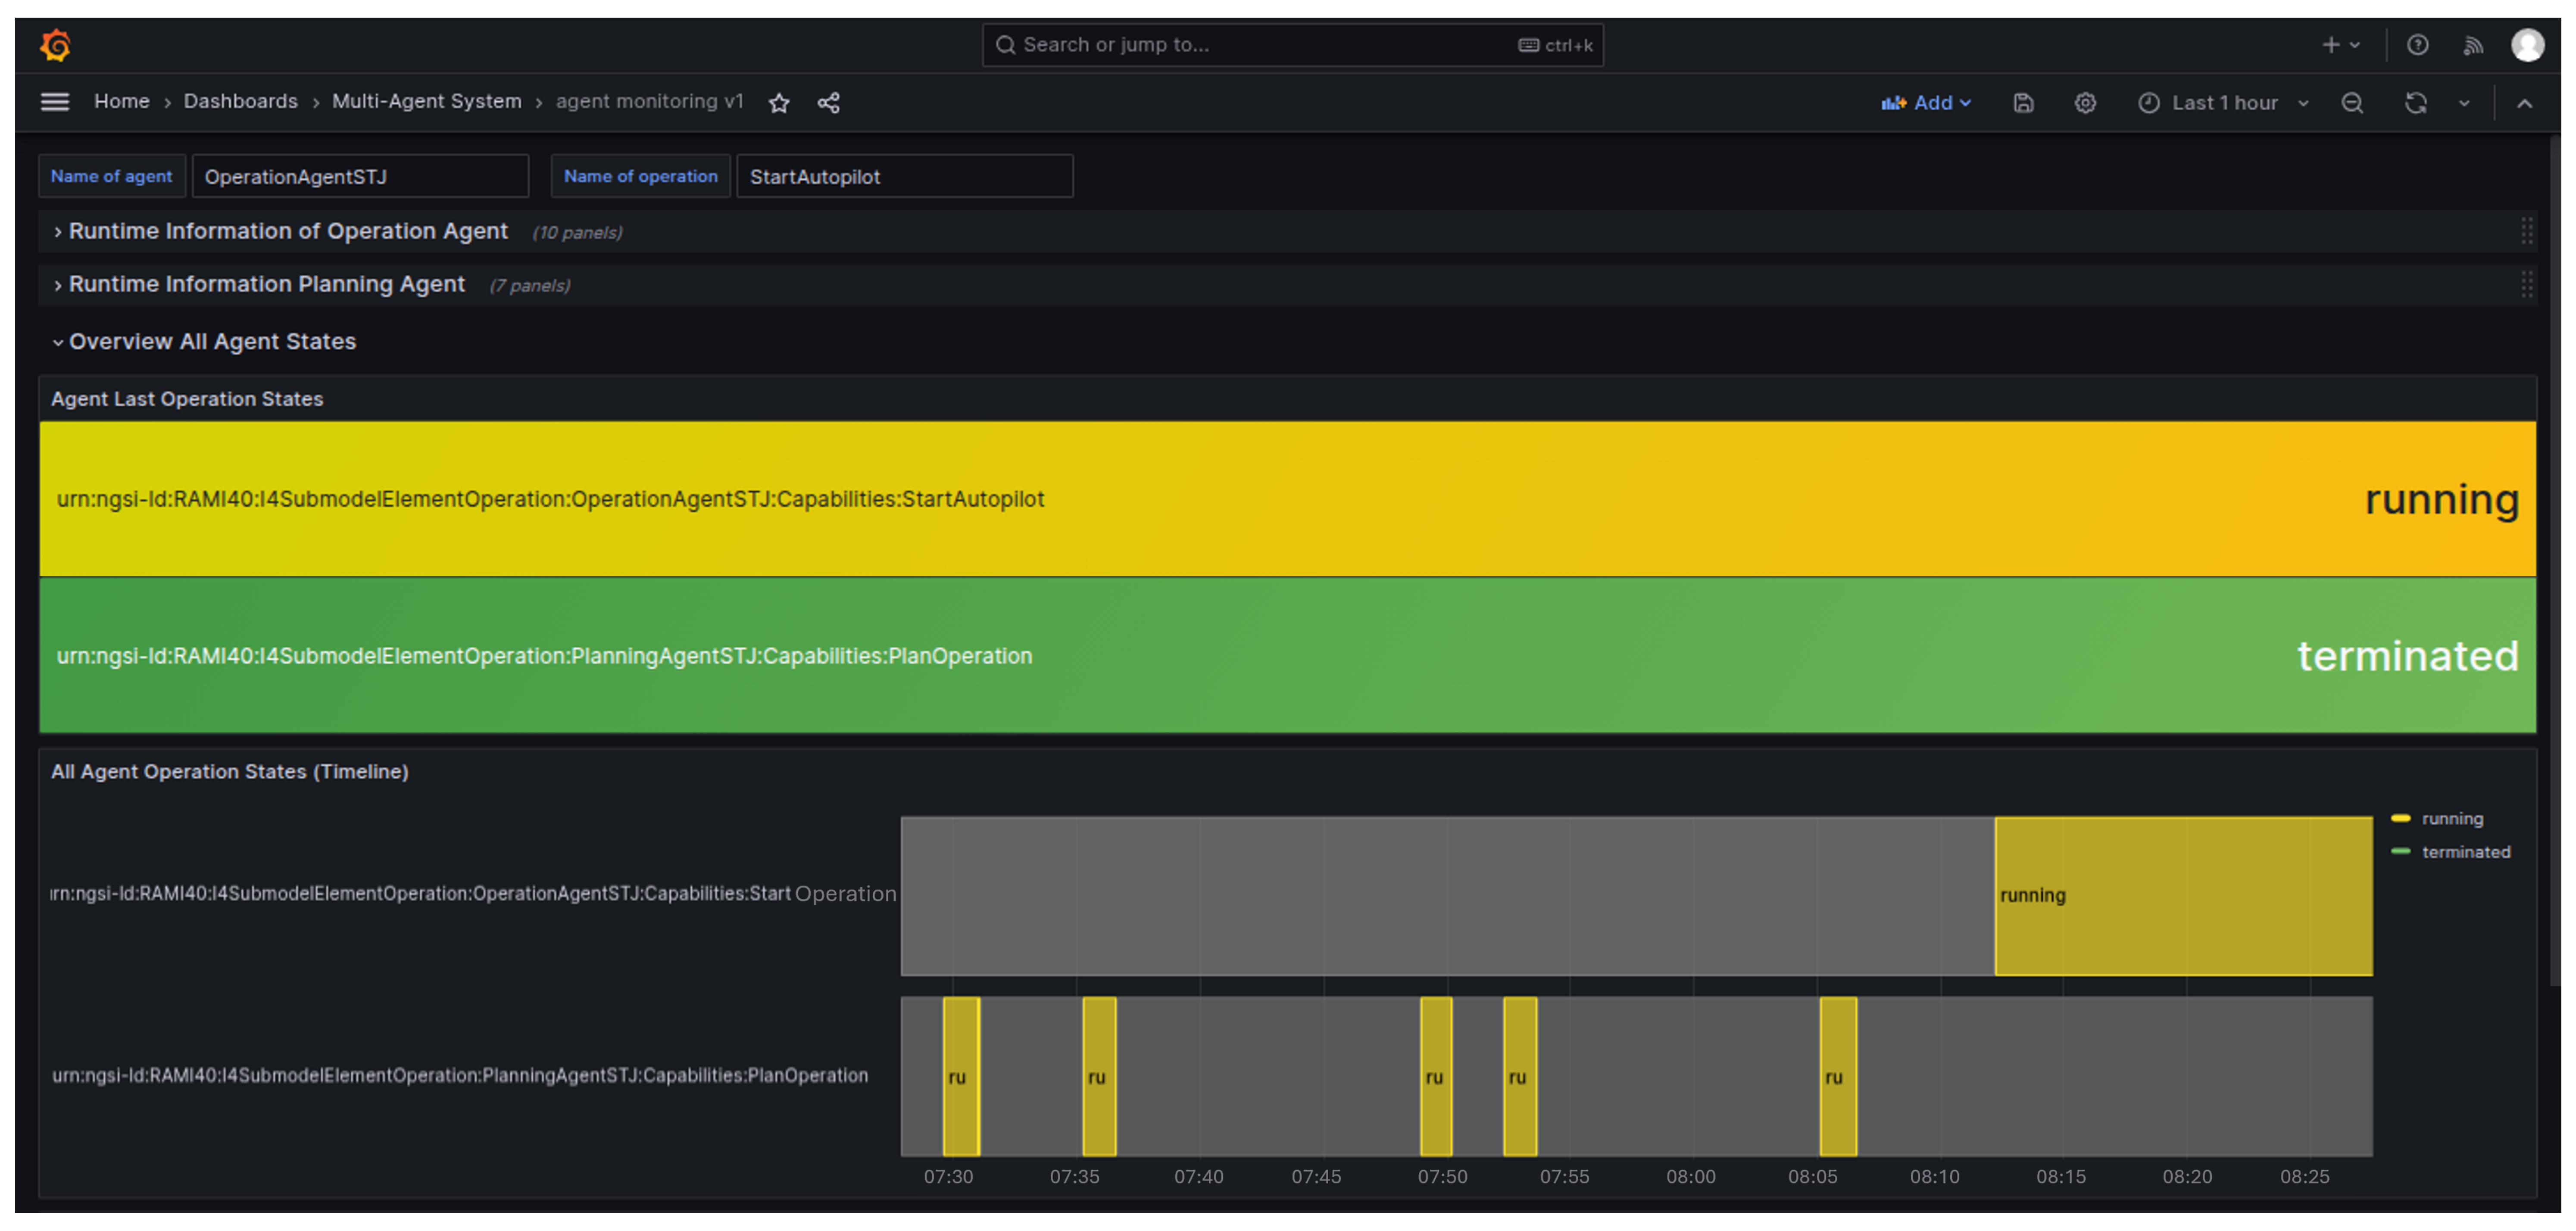Viewport: 2576px width, 1231px height.
Task: Open dashboard settings gear icon
Action: (2085, 103)
